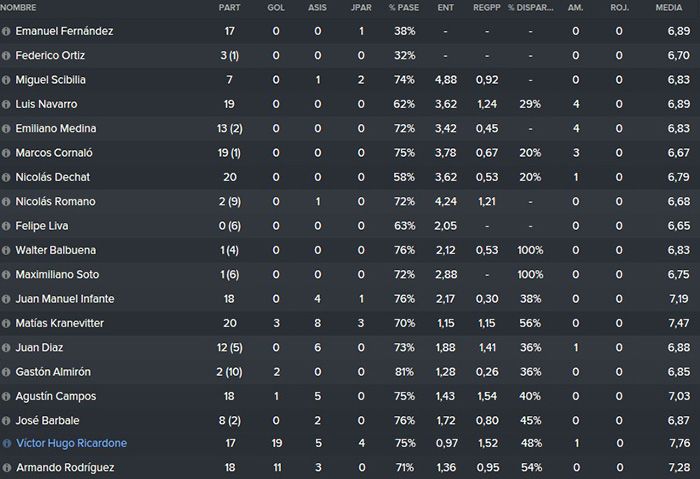Image resolution: width=700 pixels, height=479 pixels.
Task: Open Victor Hugo Ricardone player link
Action: (x=71, y=443)
